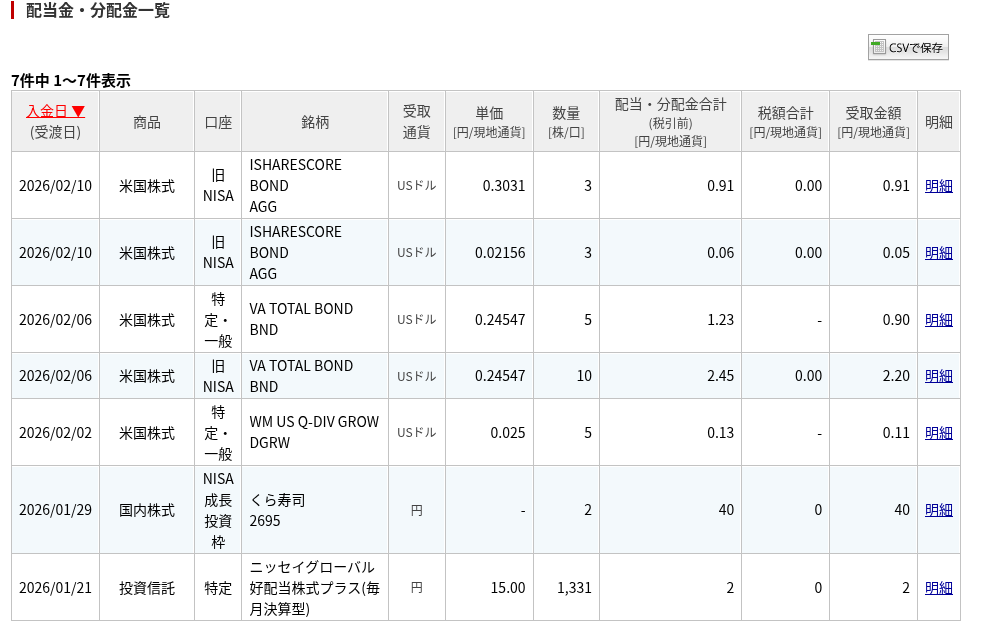Show 明細 for くら寿司 dividend
The image size is (985, 640).
tap(938, 509)
